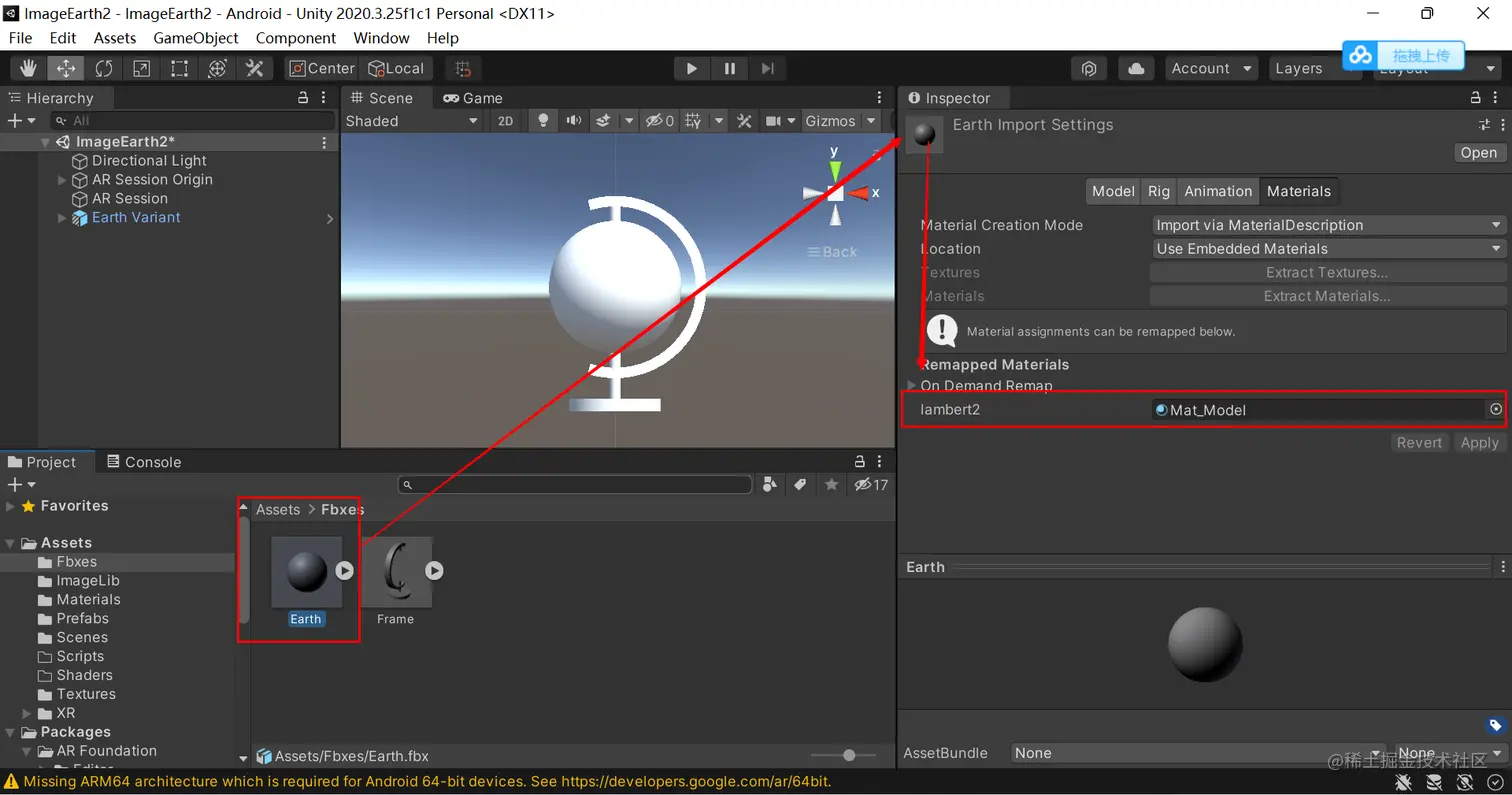Expand the AR Session Origin object
This screenshot has height=795, width=1512.
coord(62,180)
